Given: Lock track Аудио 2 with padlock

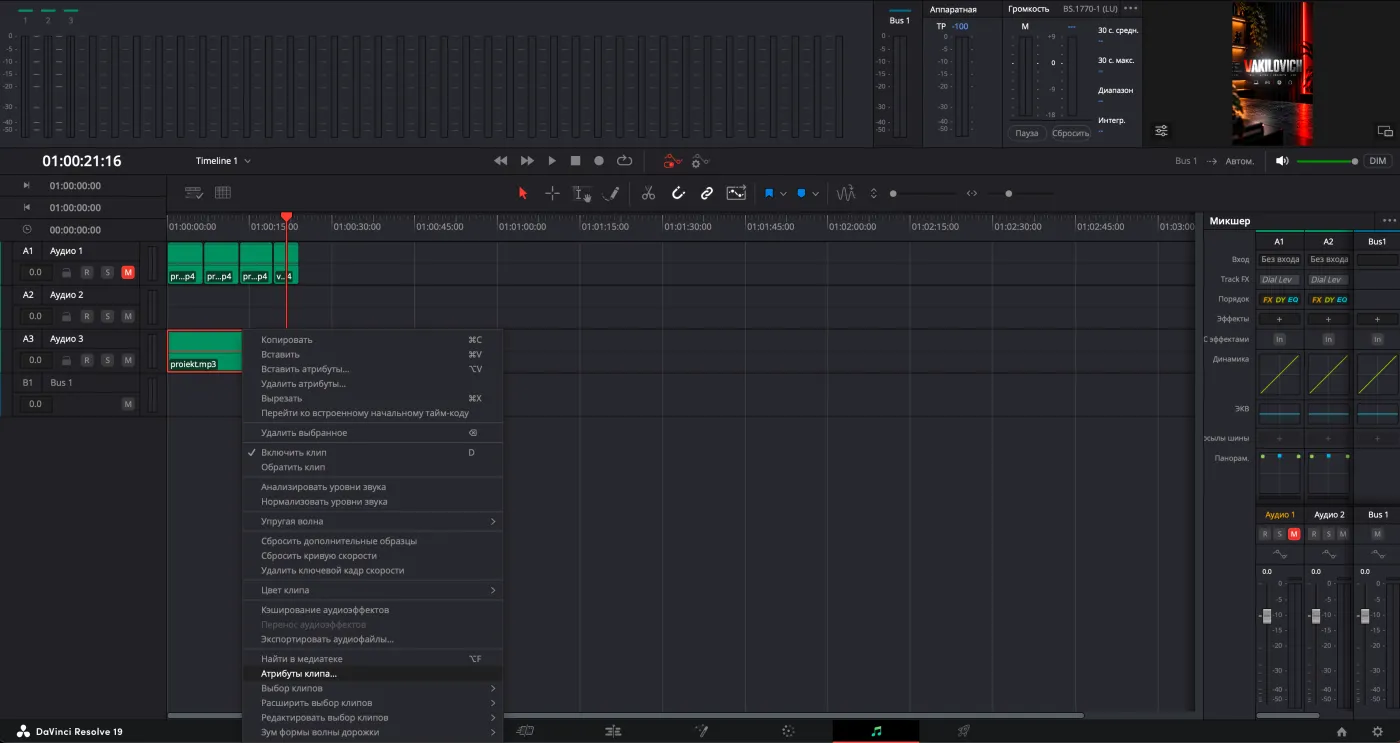Looking at the screenshot, I should pyautogui.click(x=66, y=316).
